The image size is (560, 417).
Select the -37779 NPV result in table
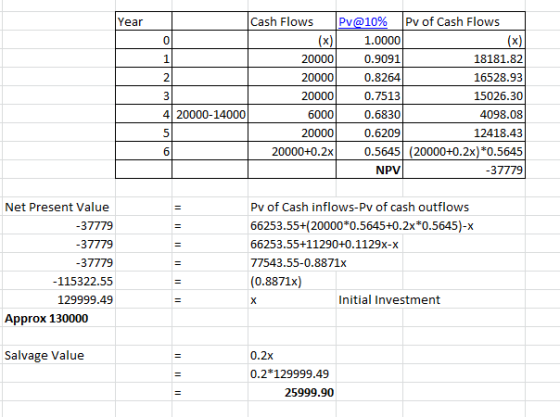464,170
